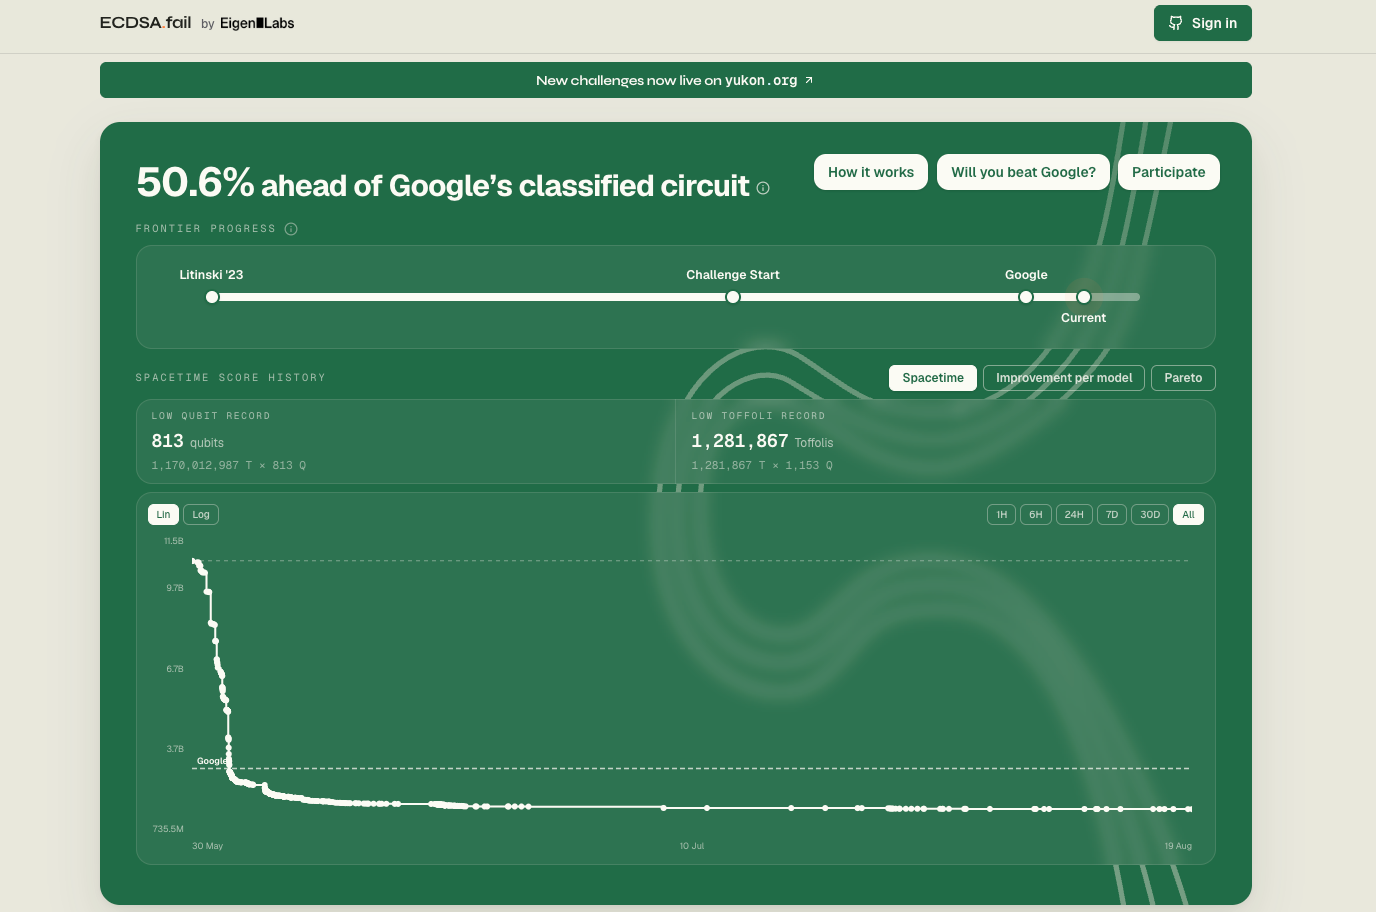Image resolution: width=1376 pixels, height=912 pixels.
Task: Click the Low Toffoli Record heading
Action: pos(758,416)
